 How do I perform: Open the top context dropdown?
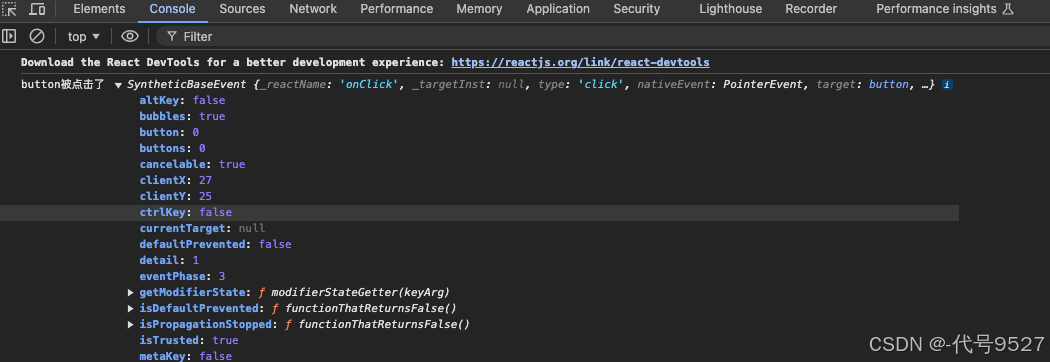pyautogui.click(x=84, y=36)
